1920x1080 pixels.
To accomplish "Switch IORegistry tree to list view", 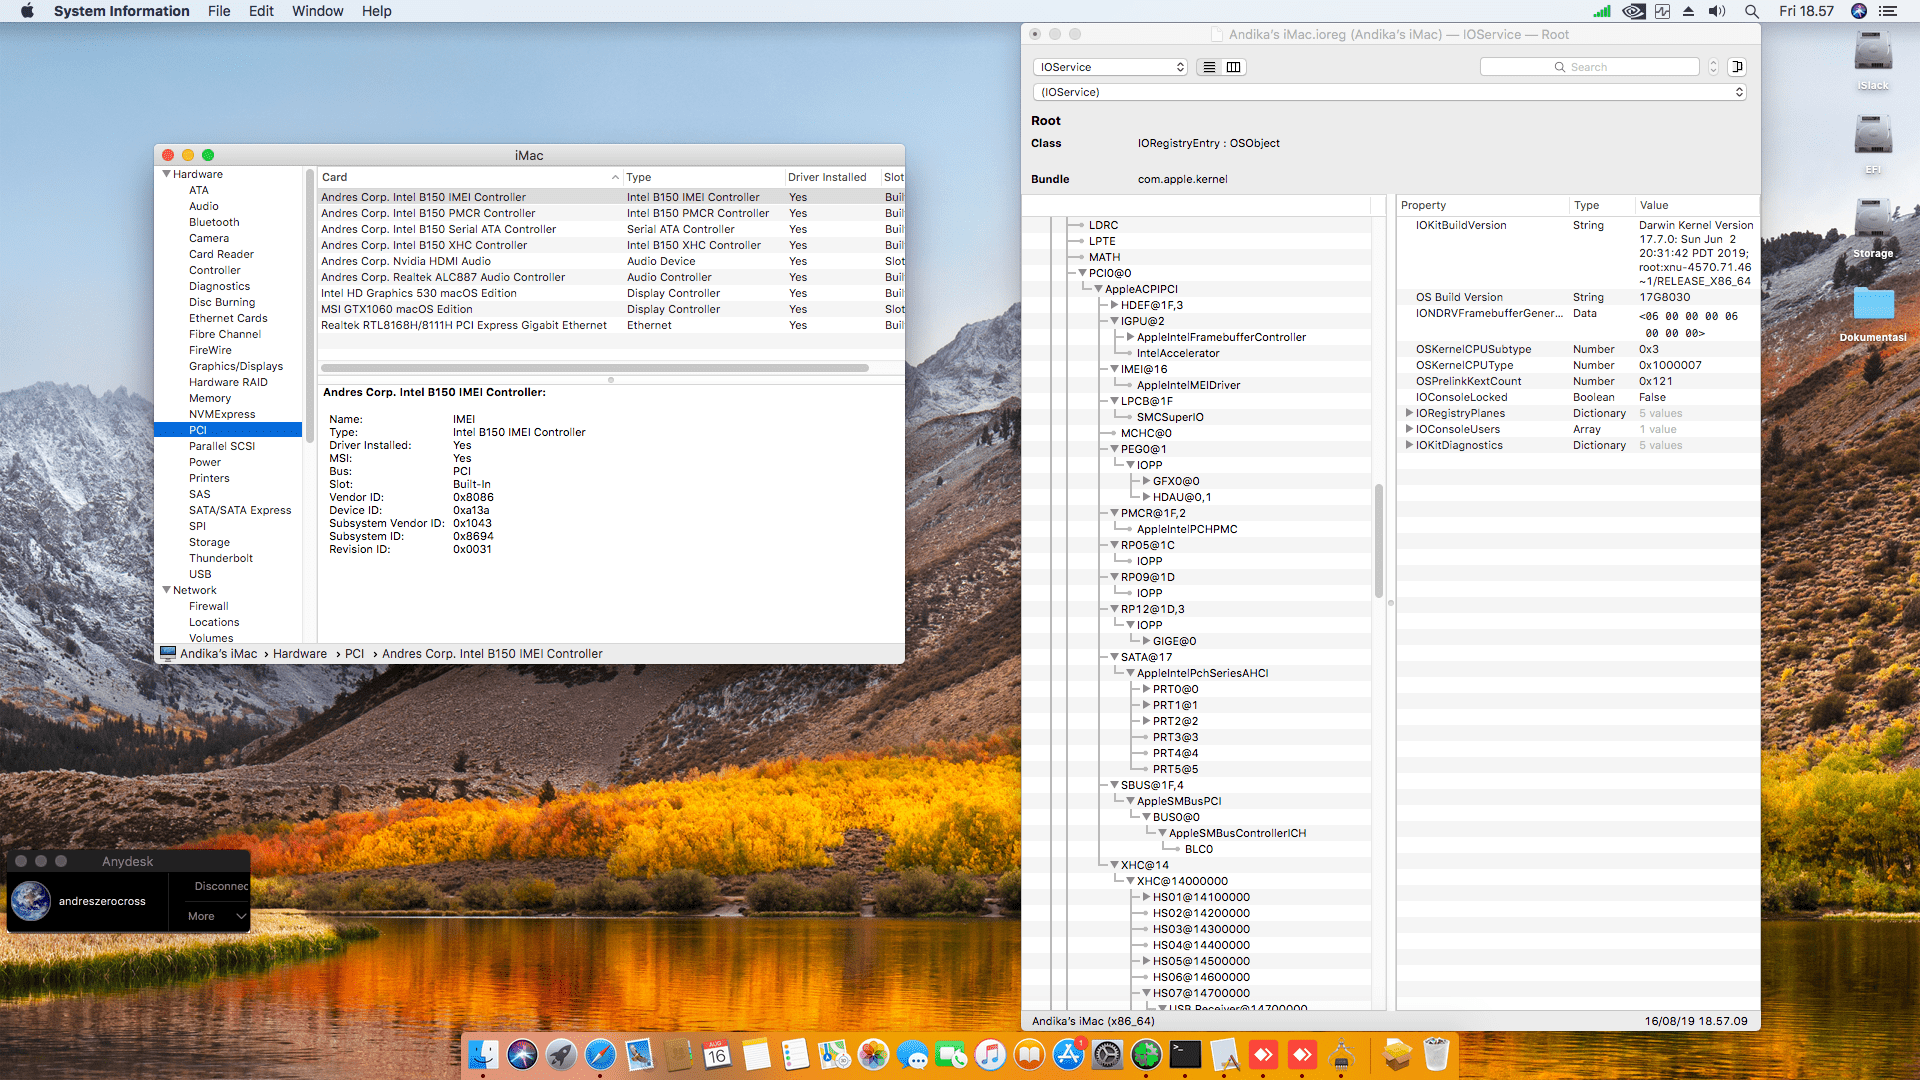I will click(x=1209, y=67).
